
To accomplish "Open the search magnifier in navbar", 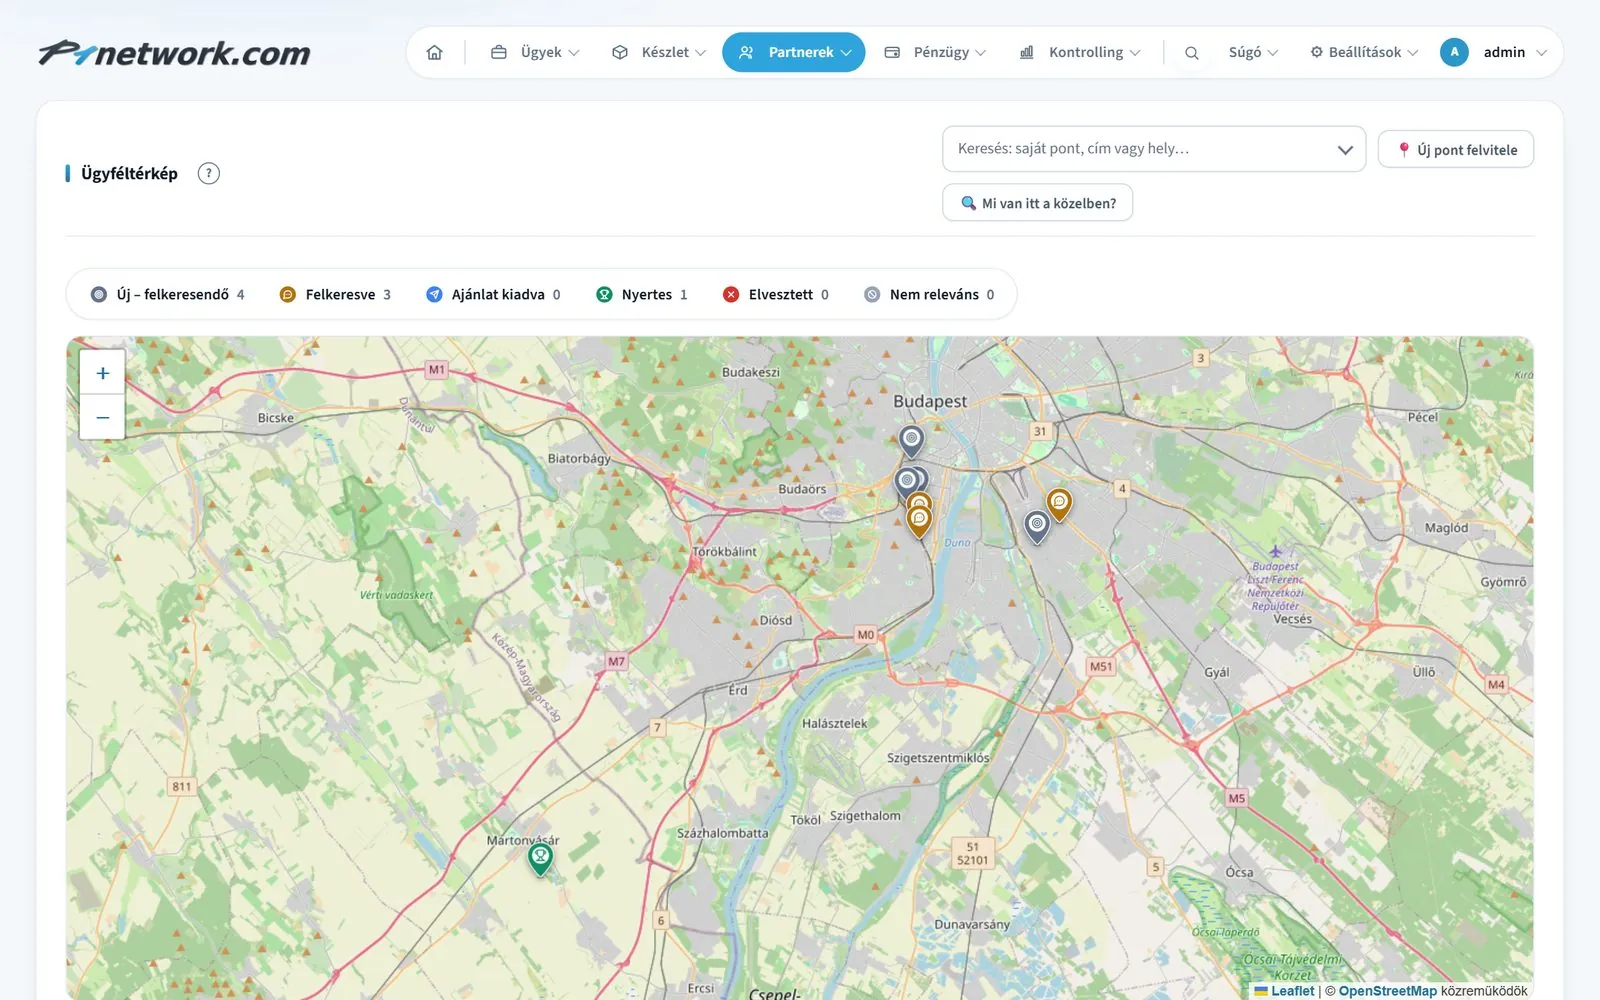I will pos(1191,52).
